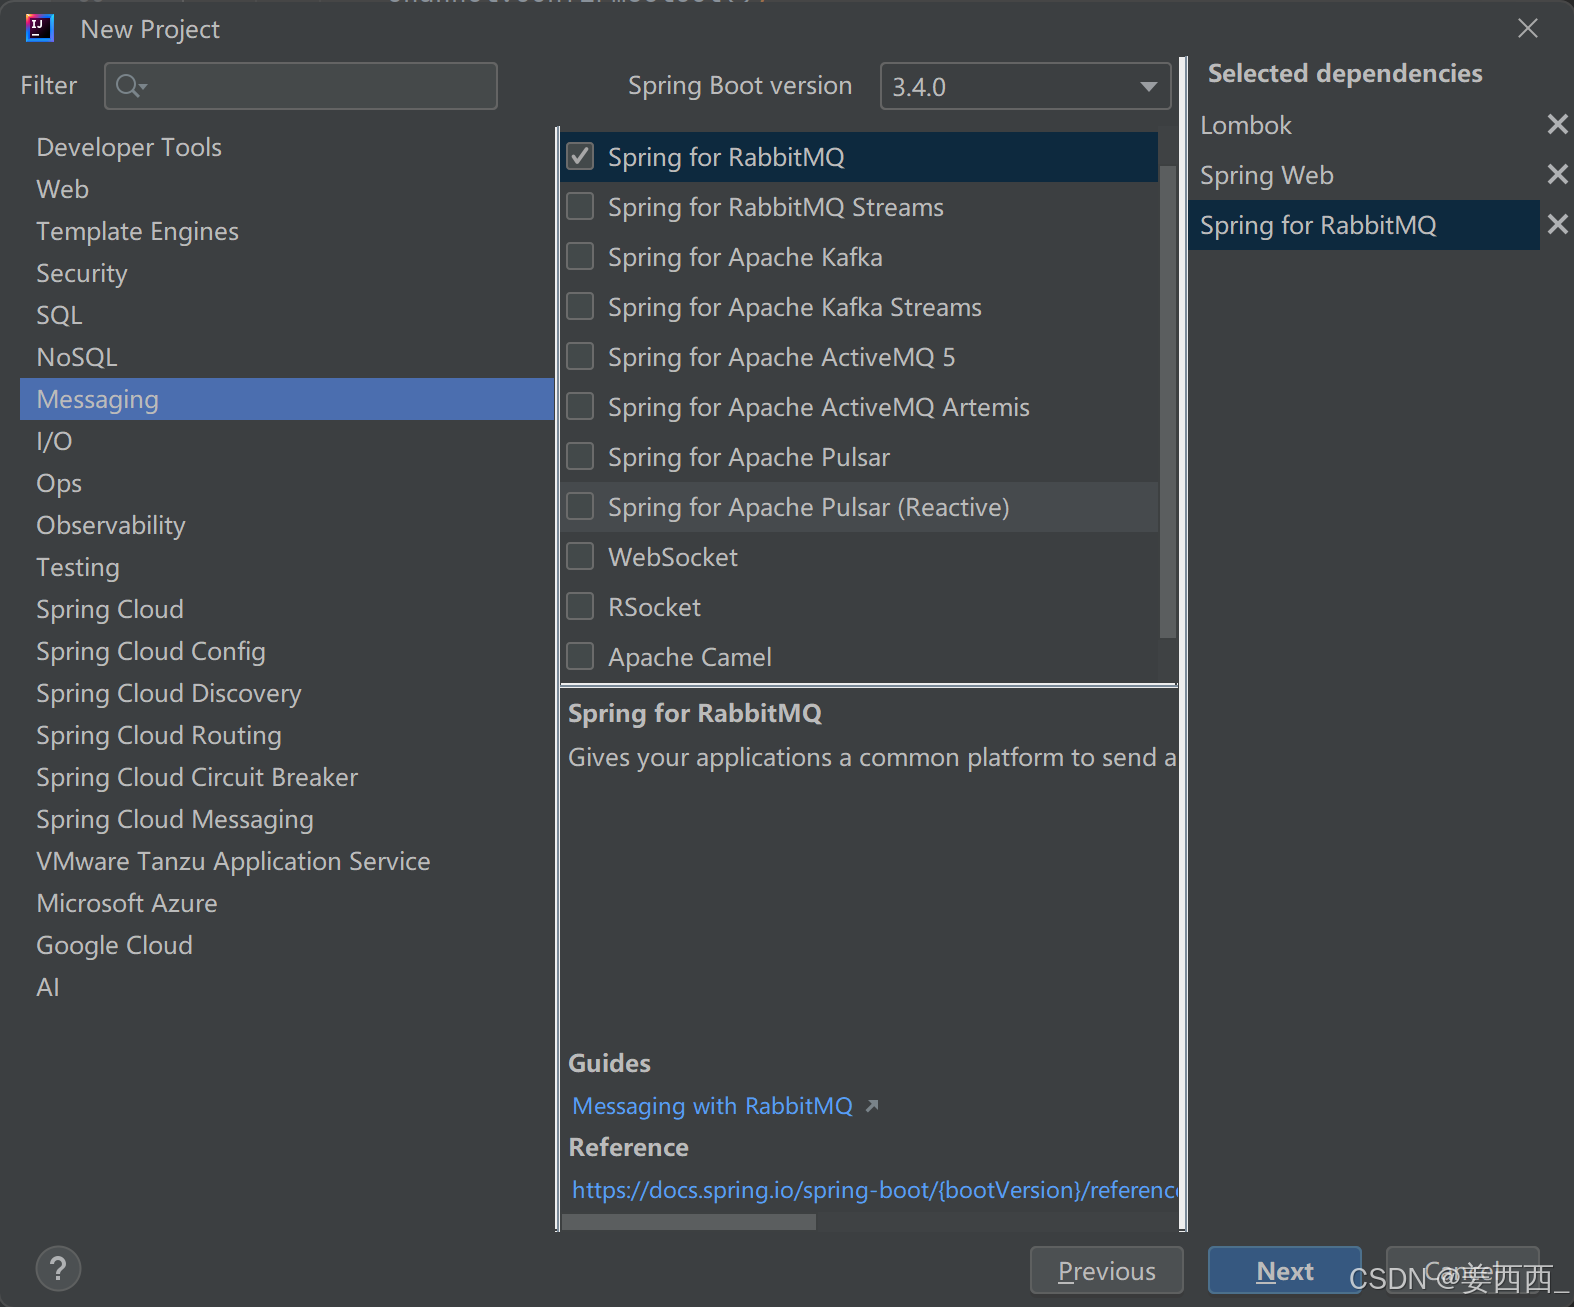Open VMware Tanzu Application Service category

pos(287,861)
